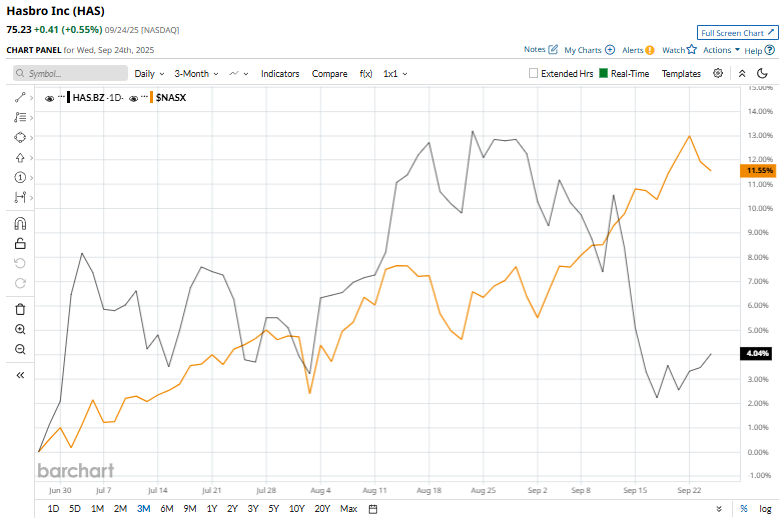Open the 3-Month period dropdown
The image size is (782, 523).
pos(196,73)
